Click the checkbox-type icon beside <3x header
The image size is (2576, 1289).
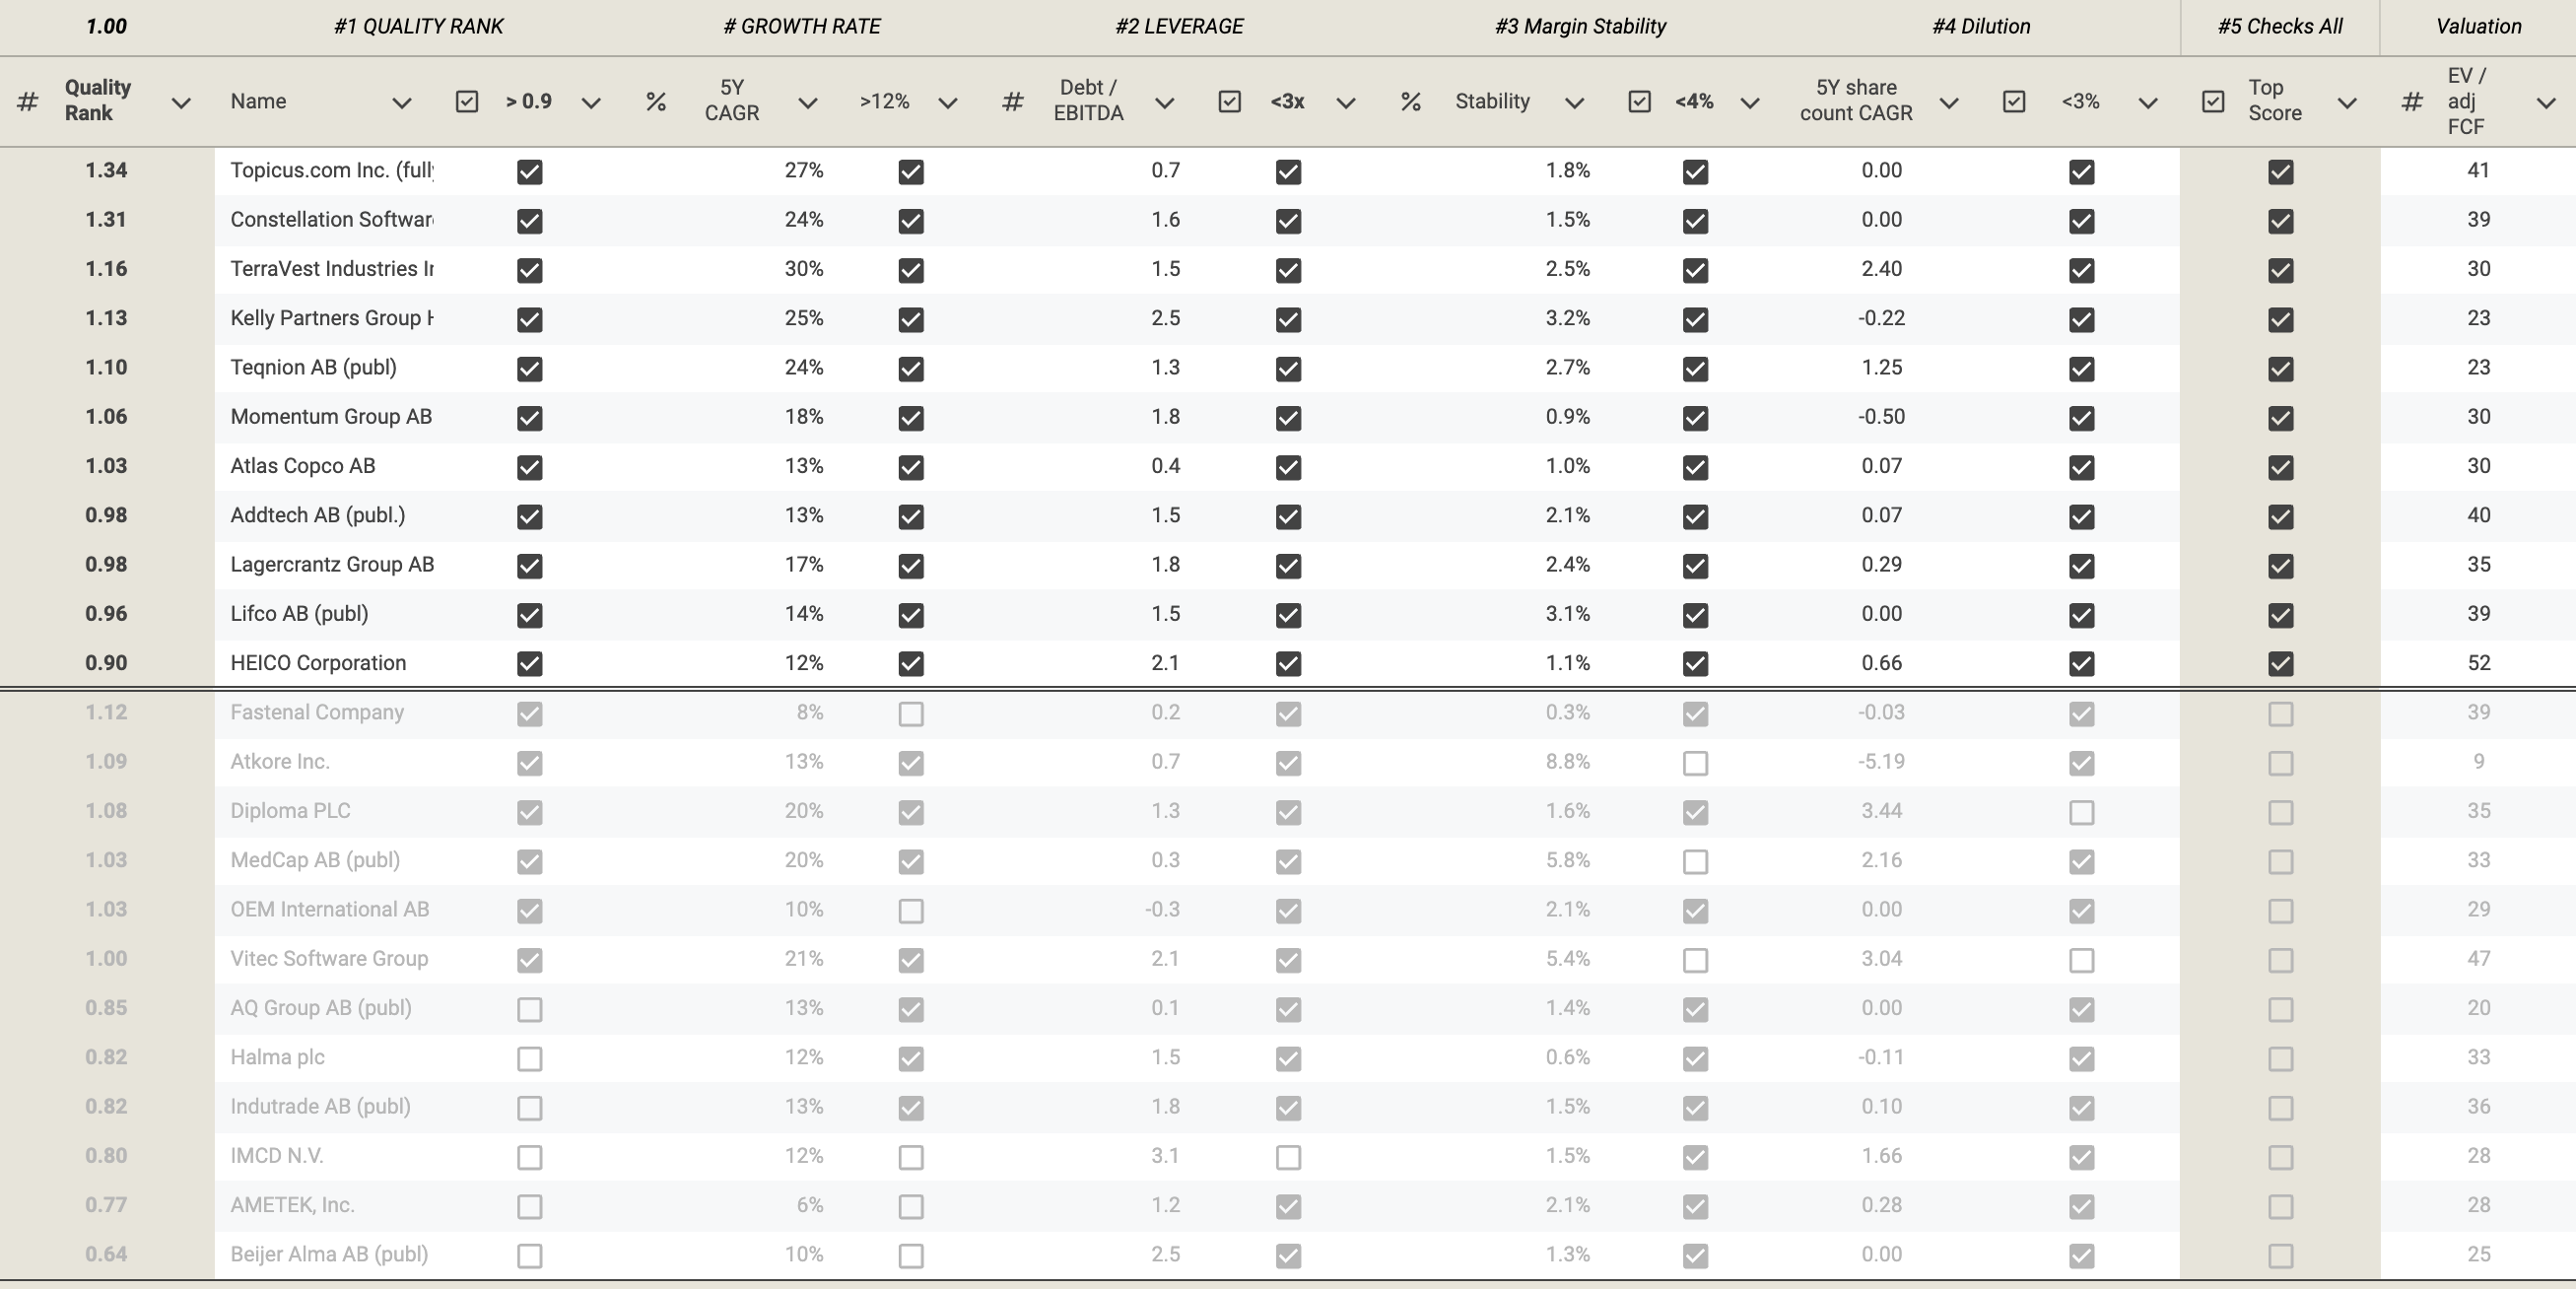pyautogui.click(x=1230, y=102)
